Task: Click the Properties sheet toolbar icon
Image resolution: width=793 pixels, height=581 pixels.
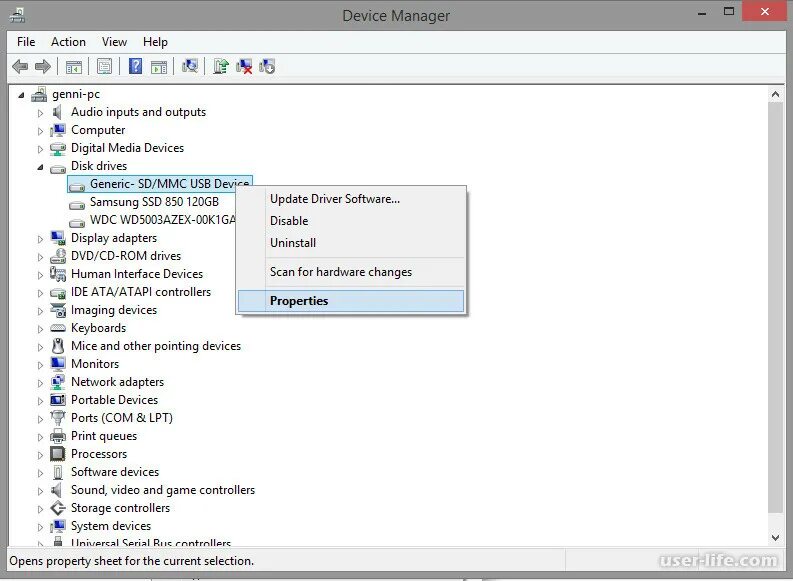Action: [104, 66]
